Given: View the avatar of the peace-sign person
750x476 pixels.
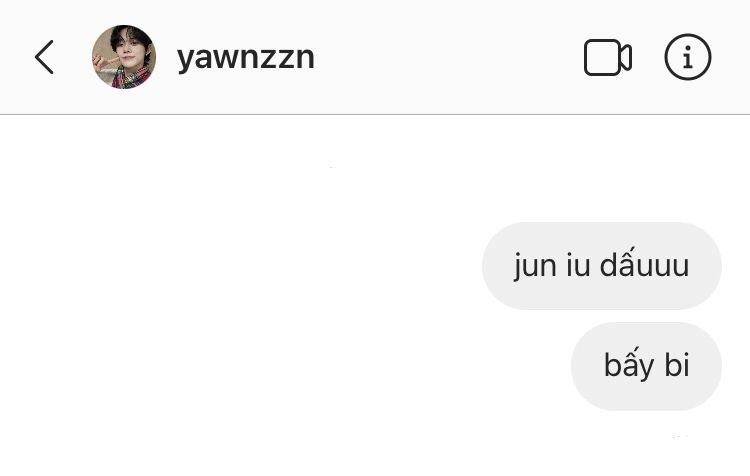Looking at the screenshot, I should tap(124, 57).
